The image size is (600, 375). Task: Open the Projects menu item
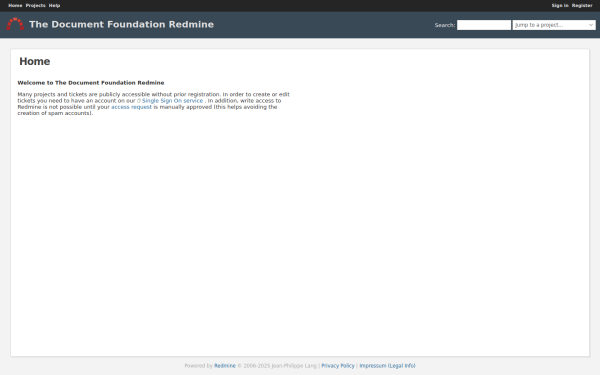coord(36,5)
